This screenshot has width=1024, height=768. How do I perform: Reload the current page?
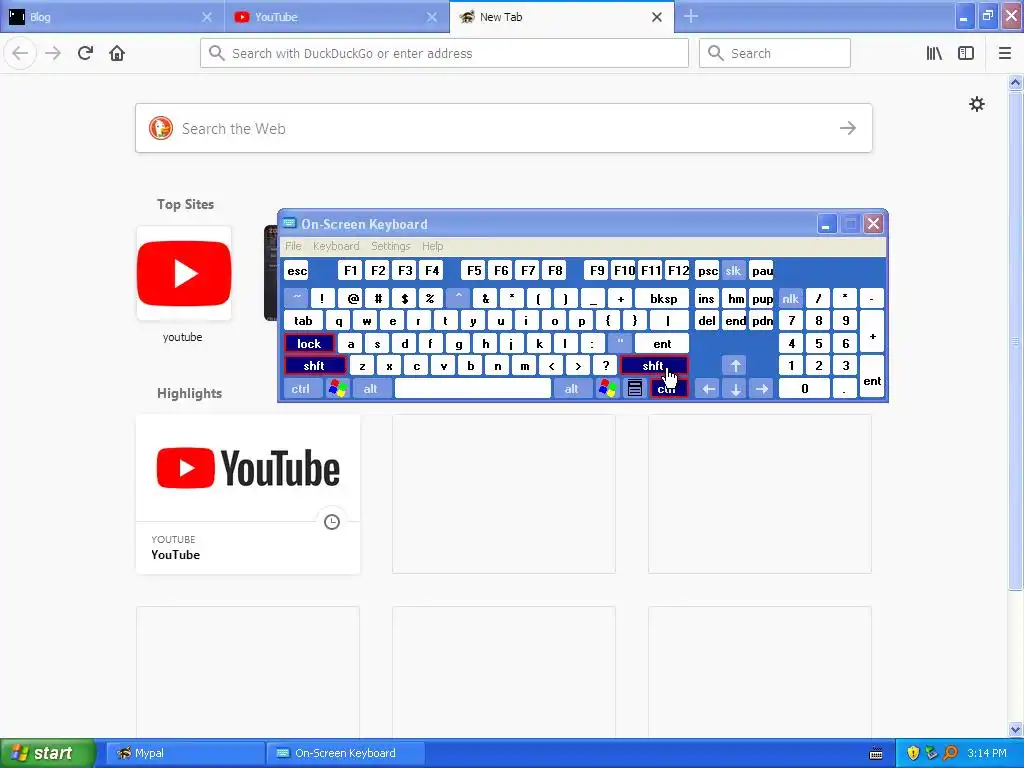(85, 53)
